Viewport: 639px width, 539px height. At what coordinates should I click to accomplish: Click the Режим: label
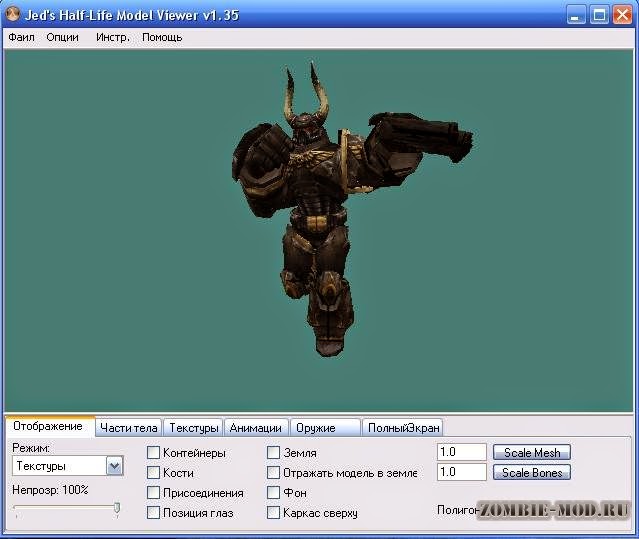pos(31,448)
